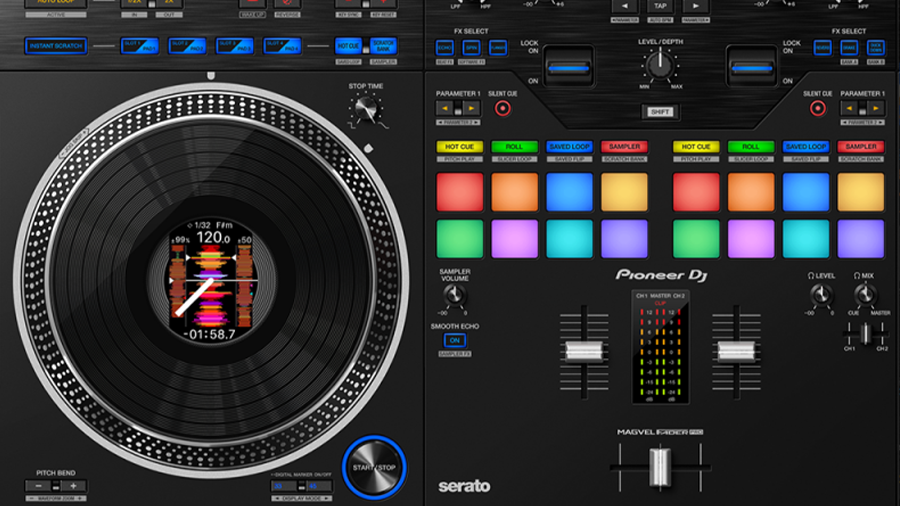This screenshot has width=900, height=506.
Task: Tap the right deck red performance pad
Action: [x=696, y=192]
